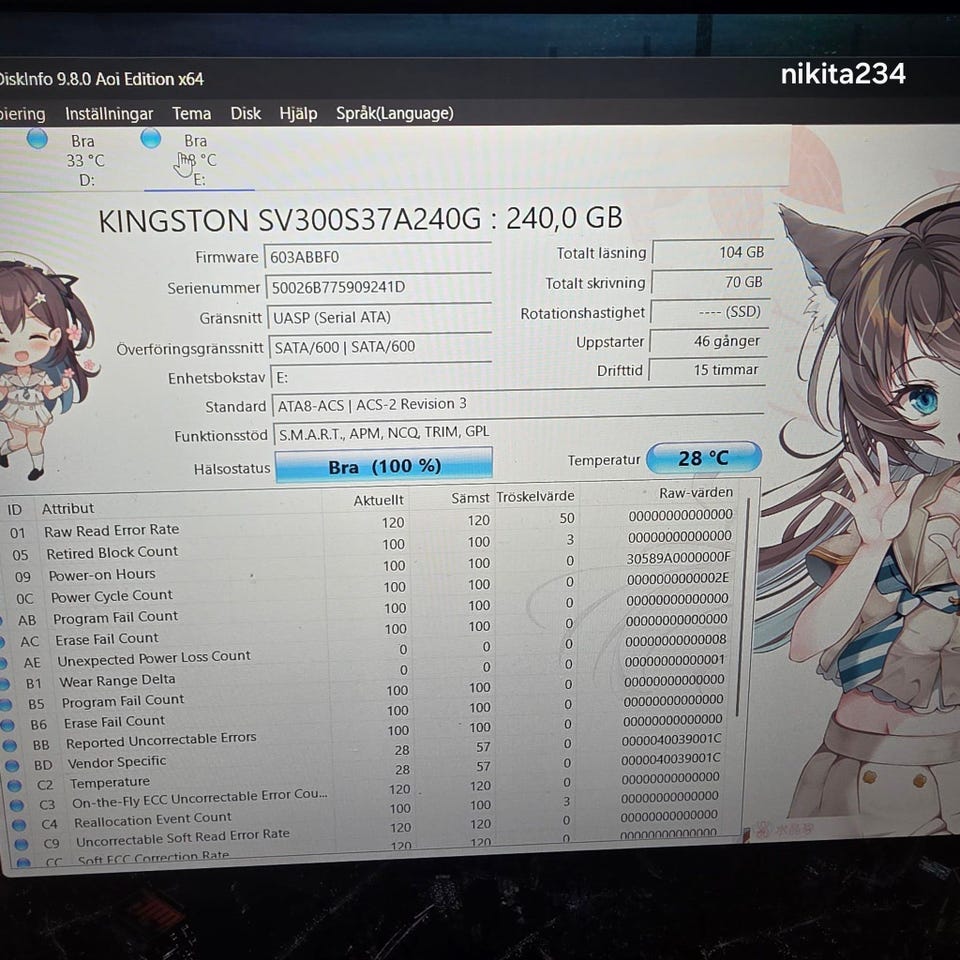Select the E: drive status icon

click(x=151, y=138)
